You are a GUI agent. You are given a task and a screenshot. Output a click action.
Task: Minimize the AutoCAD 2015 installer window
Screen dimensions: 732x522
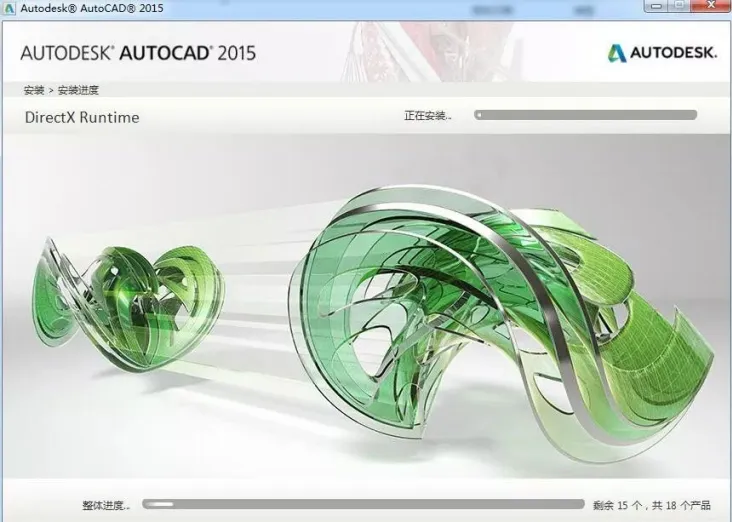658,6
